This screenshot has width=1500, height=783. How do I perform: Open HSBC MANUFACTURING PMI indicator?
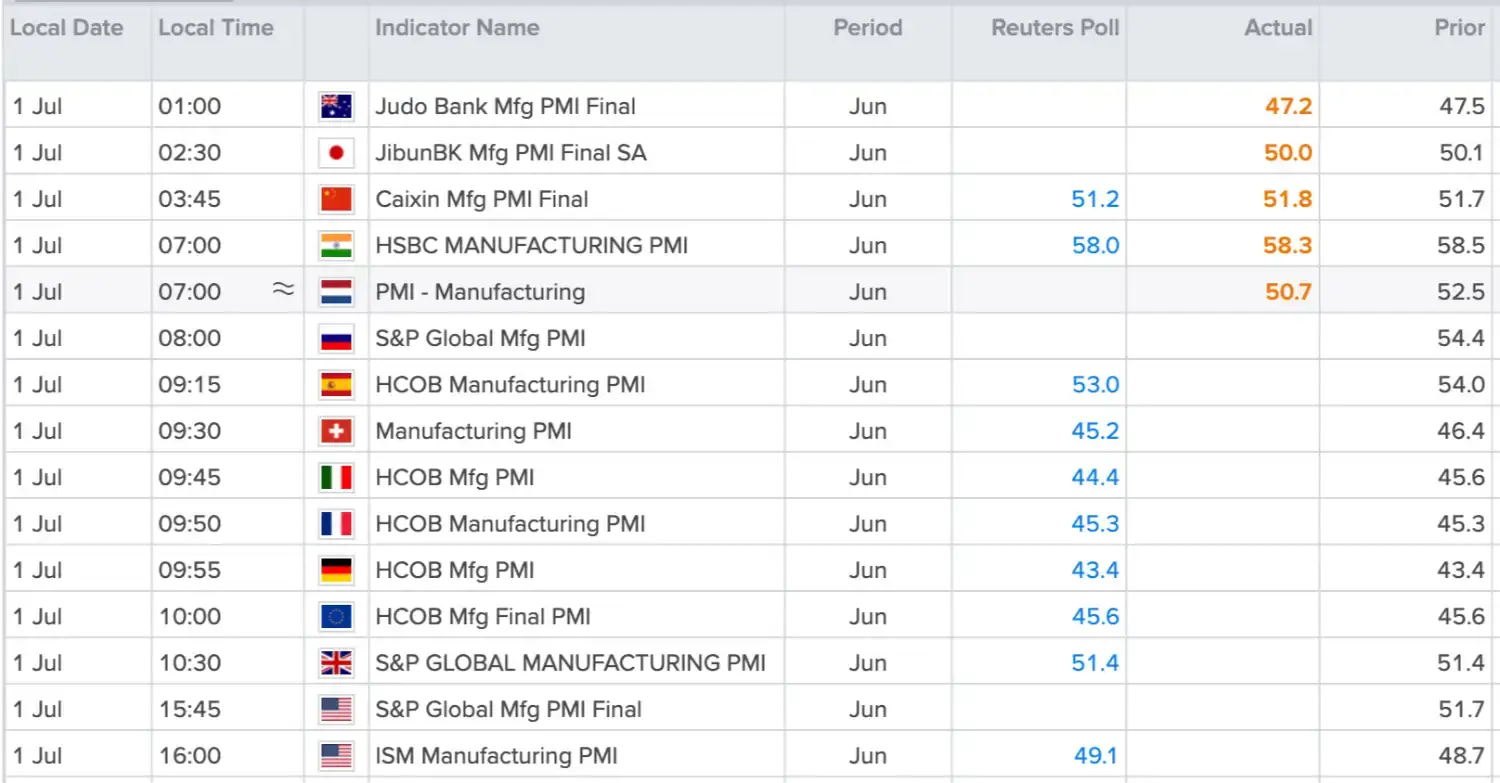tap(531, 245)
